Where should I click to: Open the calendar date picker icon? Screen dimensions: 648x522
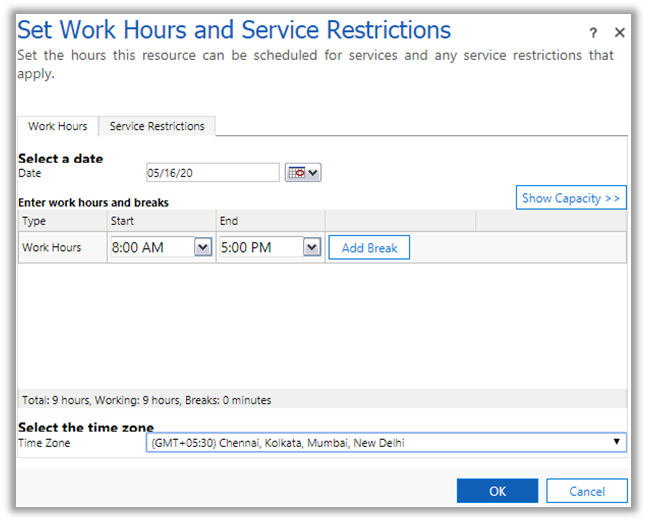[x=303, y=173]
